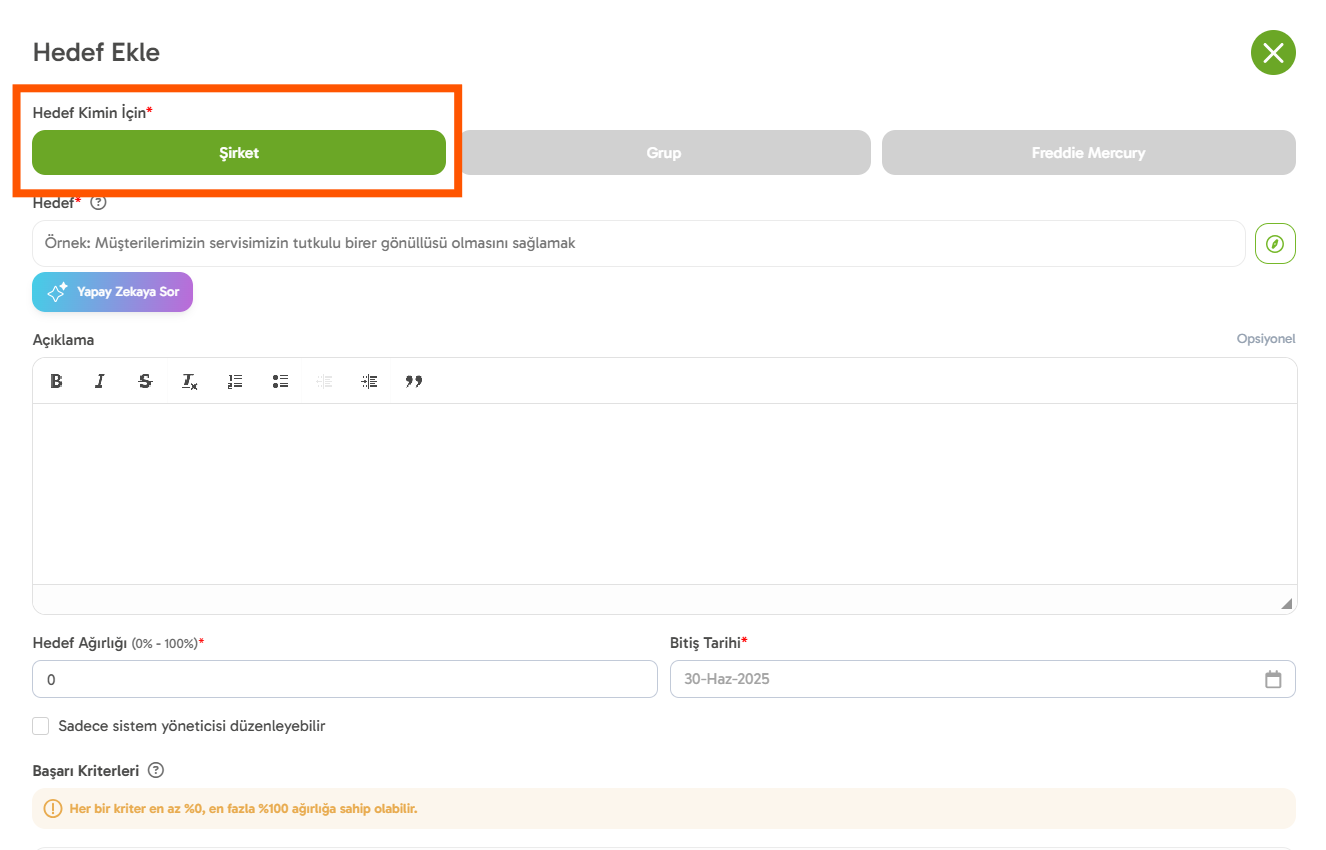Image resolution: width=1326 pixels, height=850 pixels.
Task: Insert a blockquote
Action: 414,381
